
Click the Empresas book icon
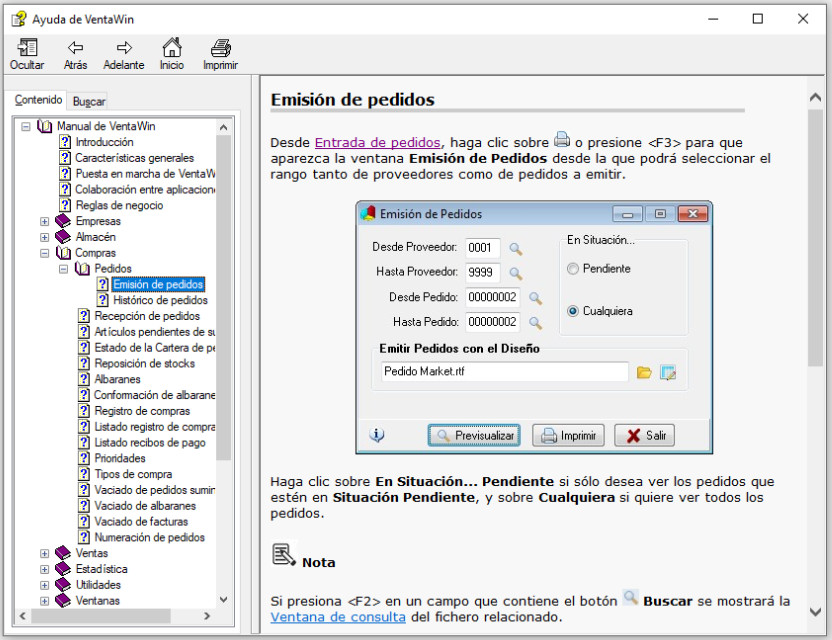[63, 221]
